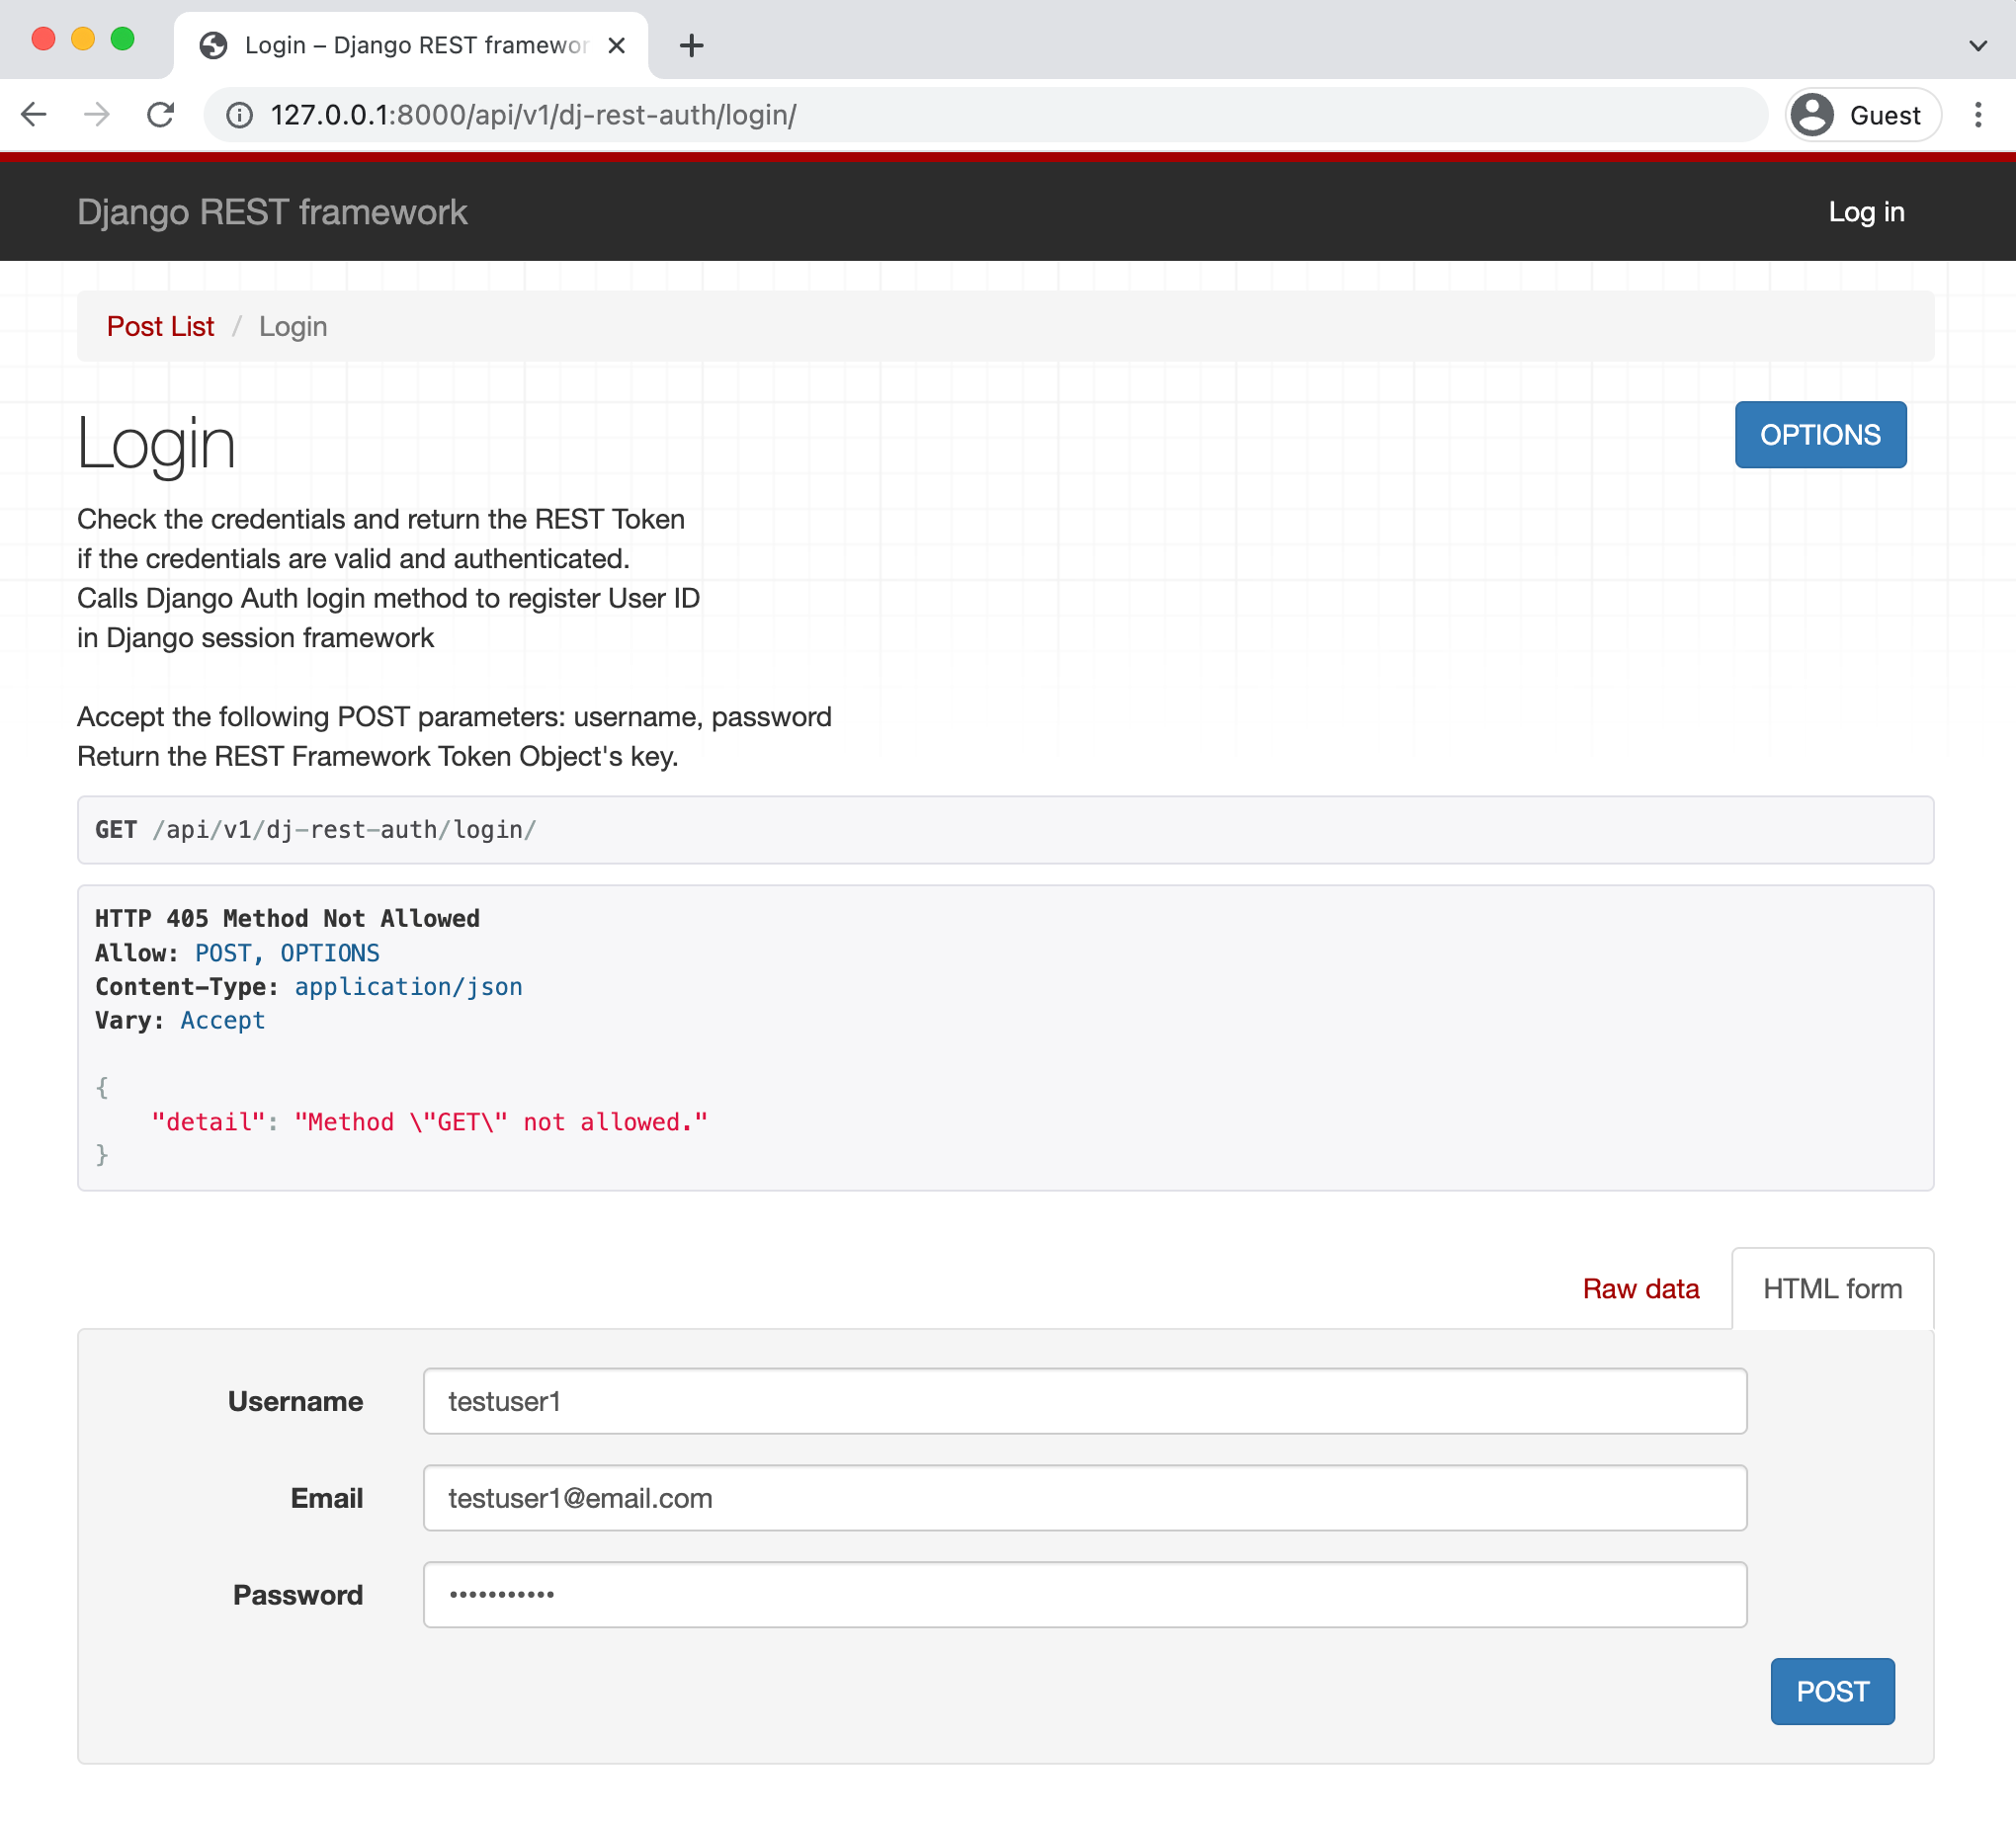Image resolution: width=2016 pixels, height=1822 pixels.
Task: Click the GET request URL line
Action: [x=316, y=830]
